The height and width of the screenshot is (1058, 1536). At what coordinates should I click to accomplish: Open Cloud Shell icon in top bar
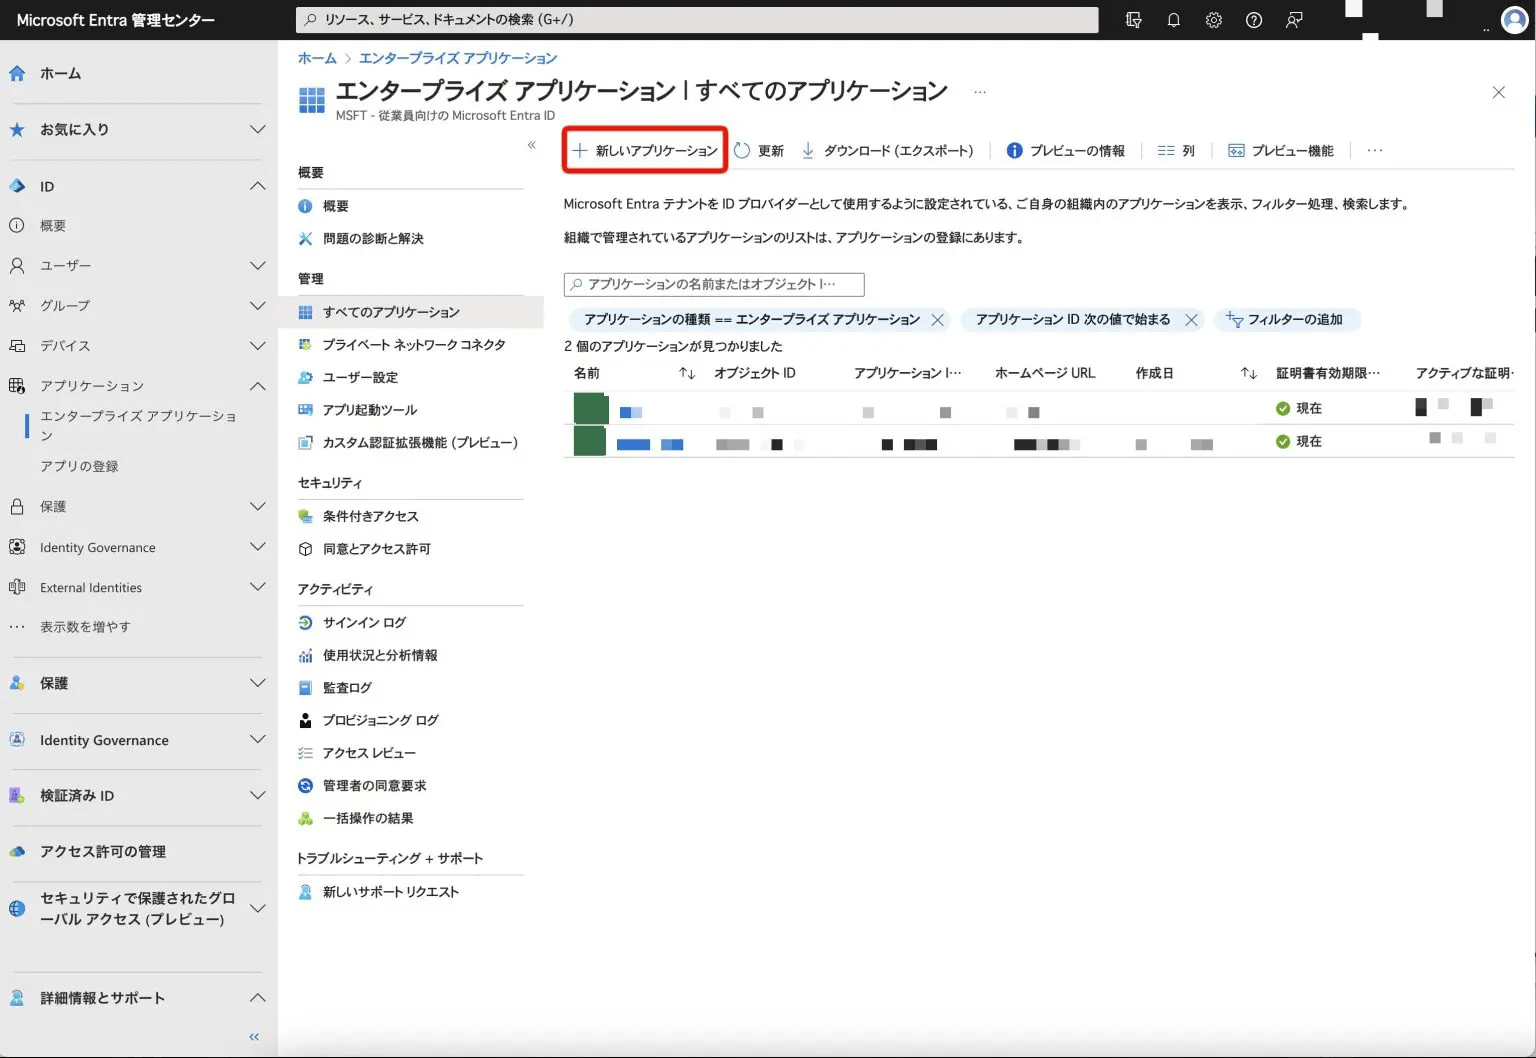1133,20
